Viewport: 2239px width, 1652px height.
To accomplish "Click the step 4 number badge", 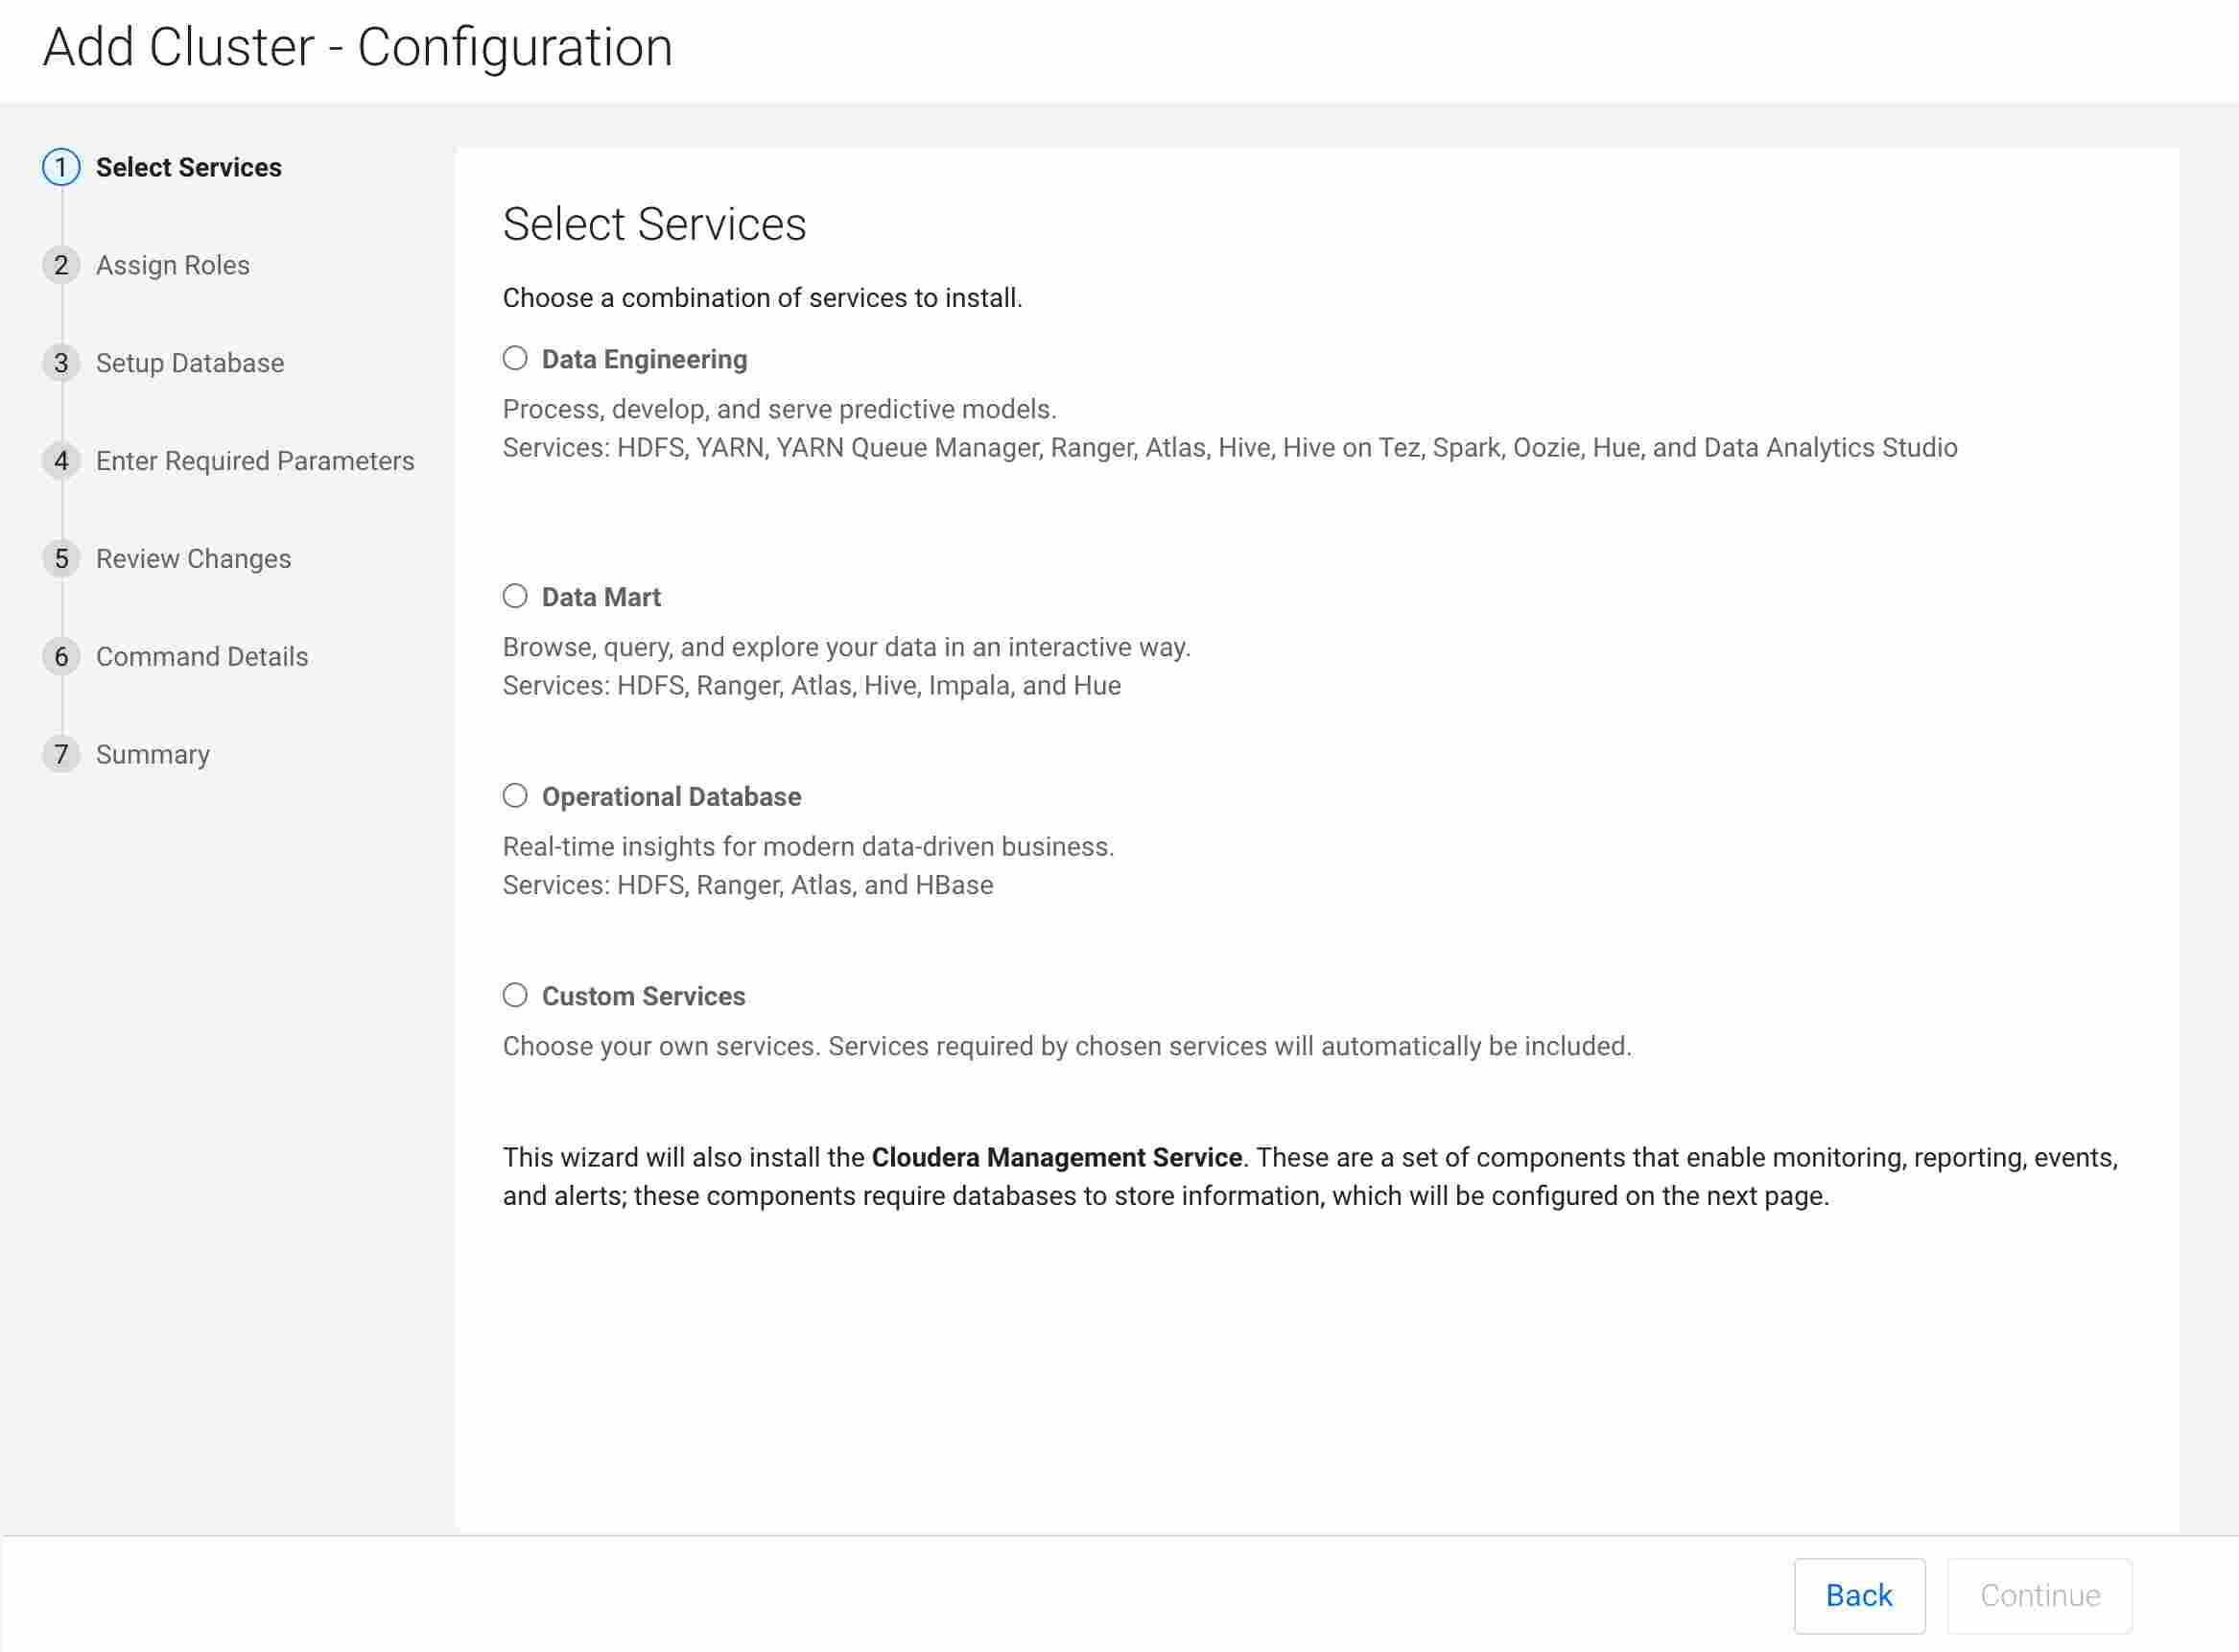I will coord(61,461).
